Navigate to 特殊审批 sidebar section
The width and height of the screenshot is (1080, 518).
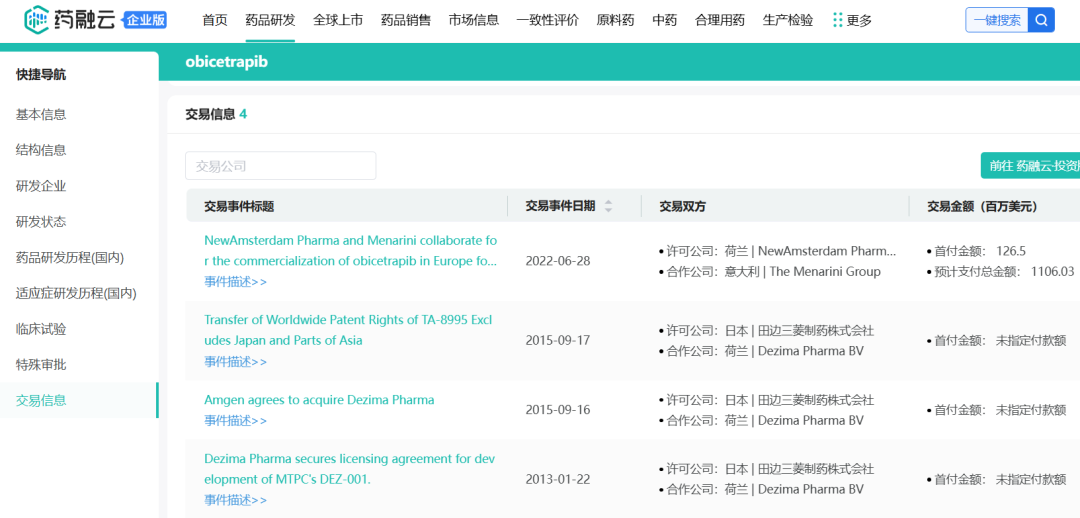tap(41, 364)
